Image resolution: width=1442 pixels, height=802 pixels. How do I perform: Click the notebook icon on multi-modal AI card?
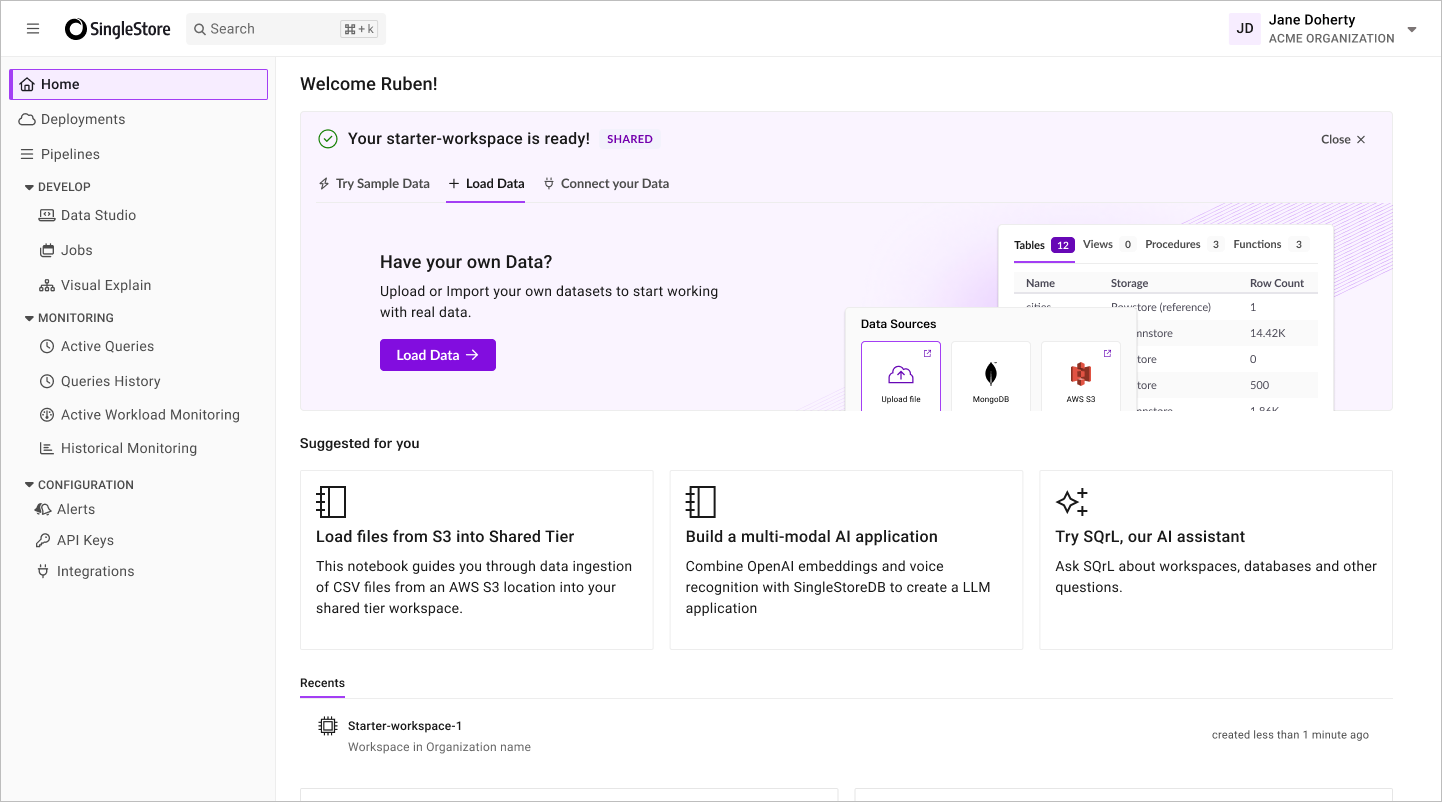(x=701, y=502)
